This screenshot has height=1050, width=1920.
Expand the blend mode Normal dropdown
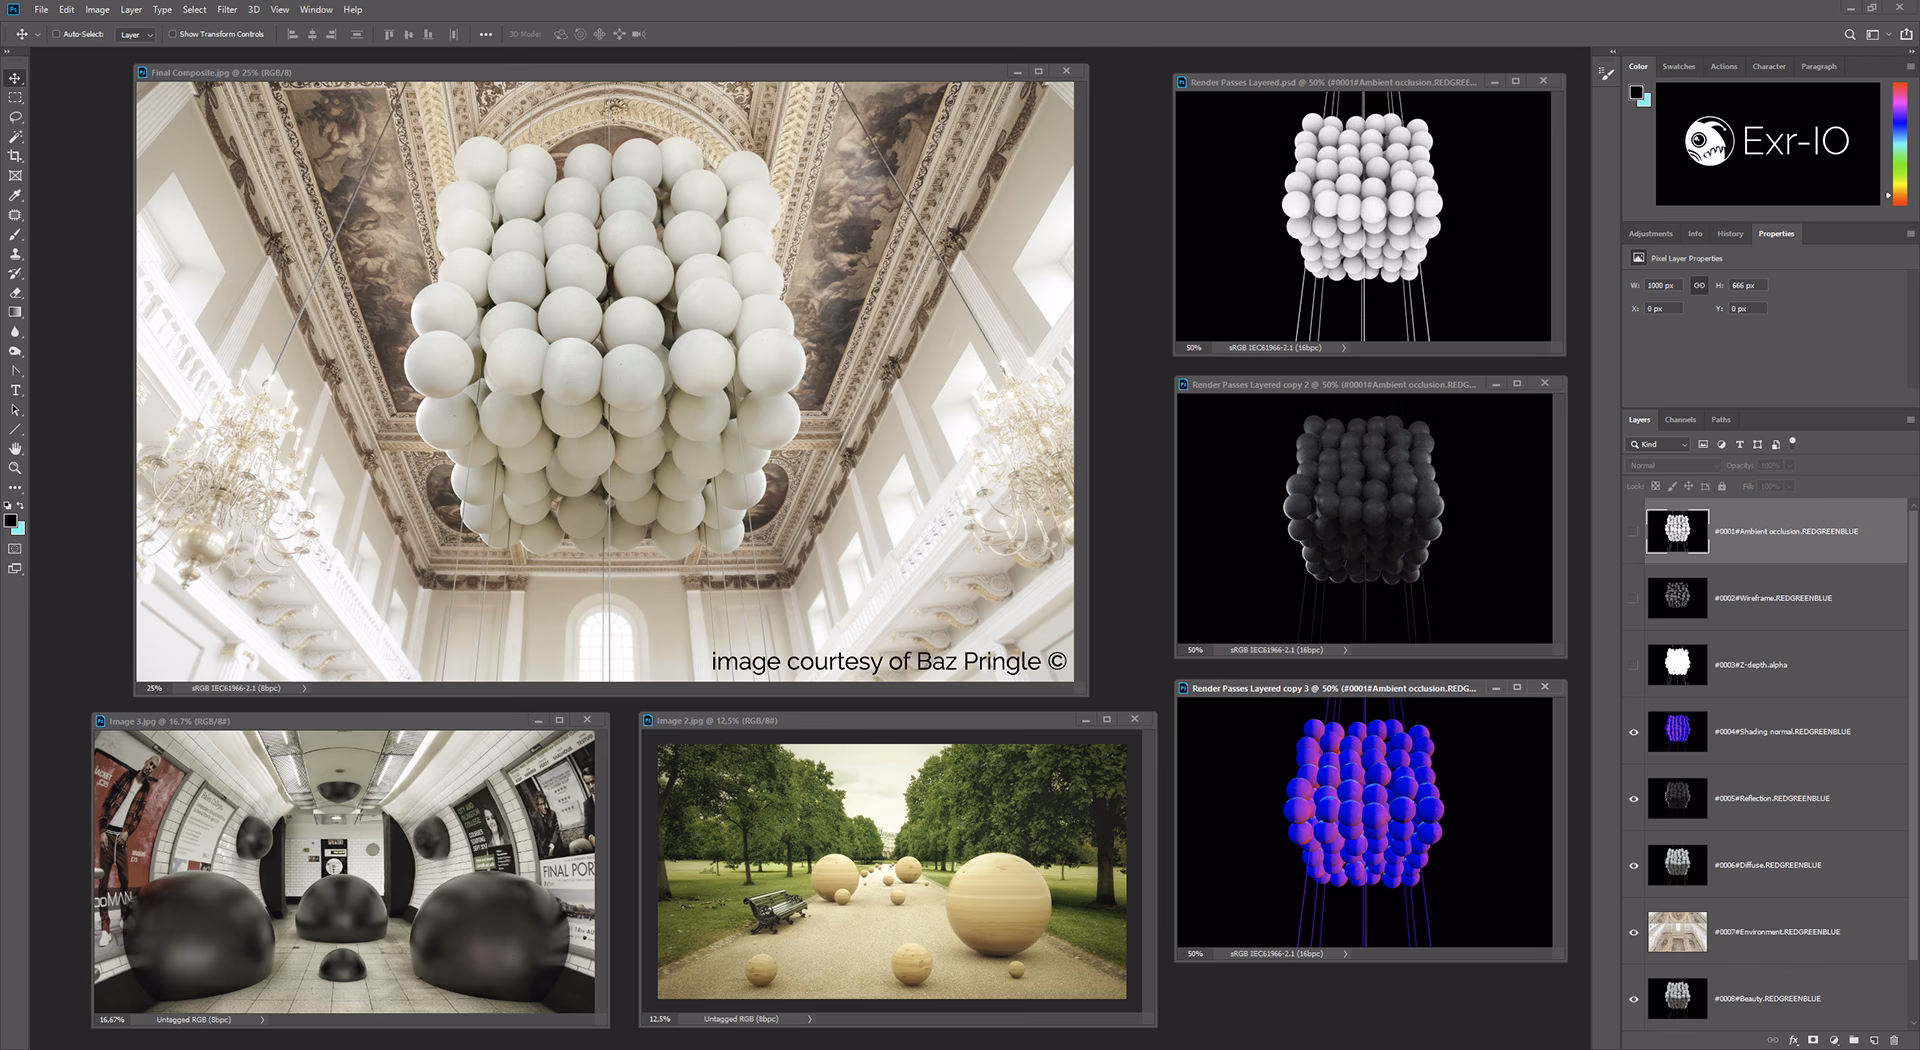click(x=1673, y=466)
